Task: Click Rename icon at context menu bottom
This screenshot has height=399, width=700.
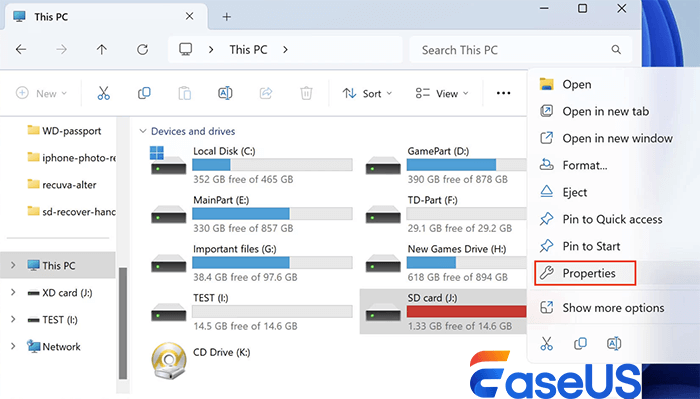Action: 614,344
